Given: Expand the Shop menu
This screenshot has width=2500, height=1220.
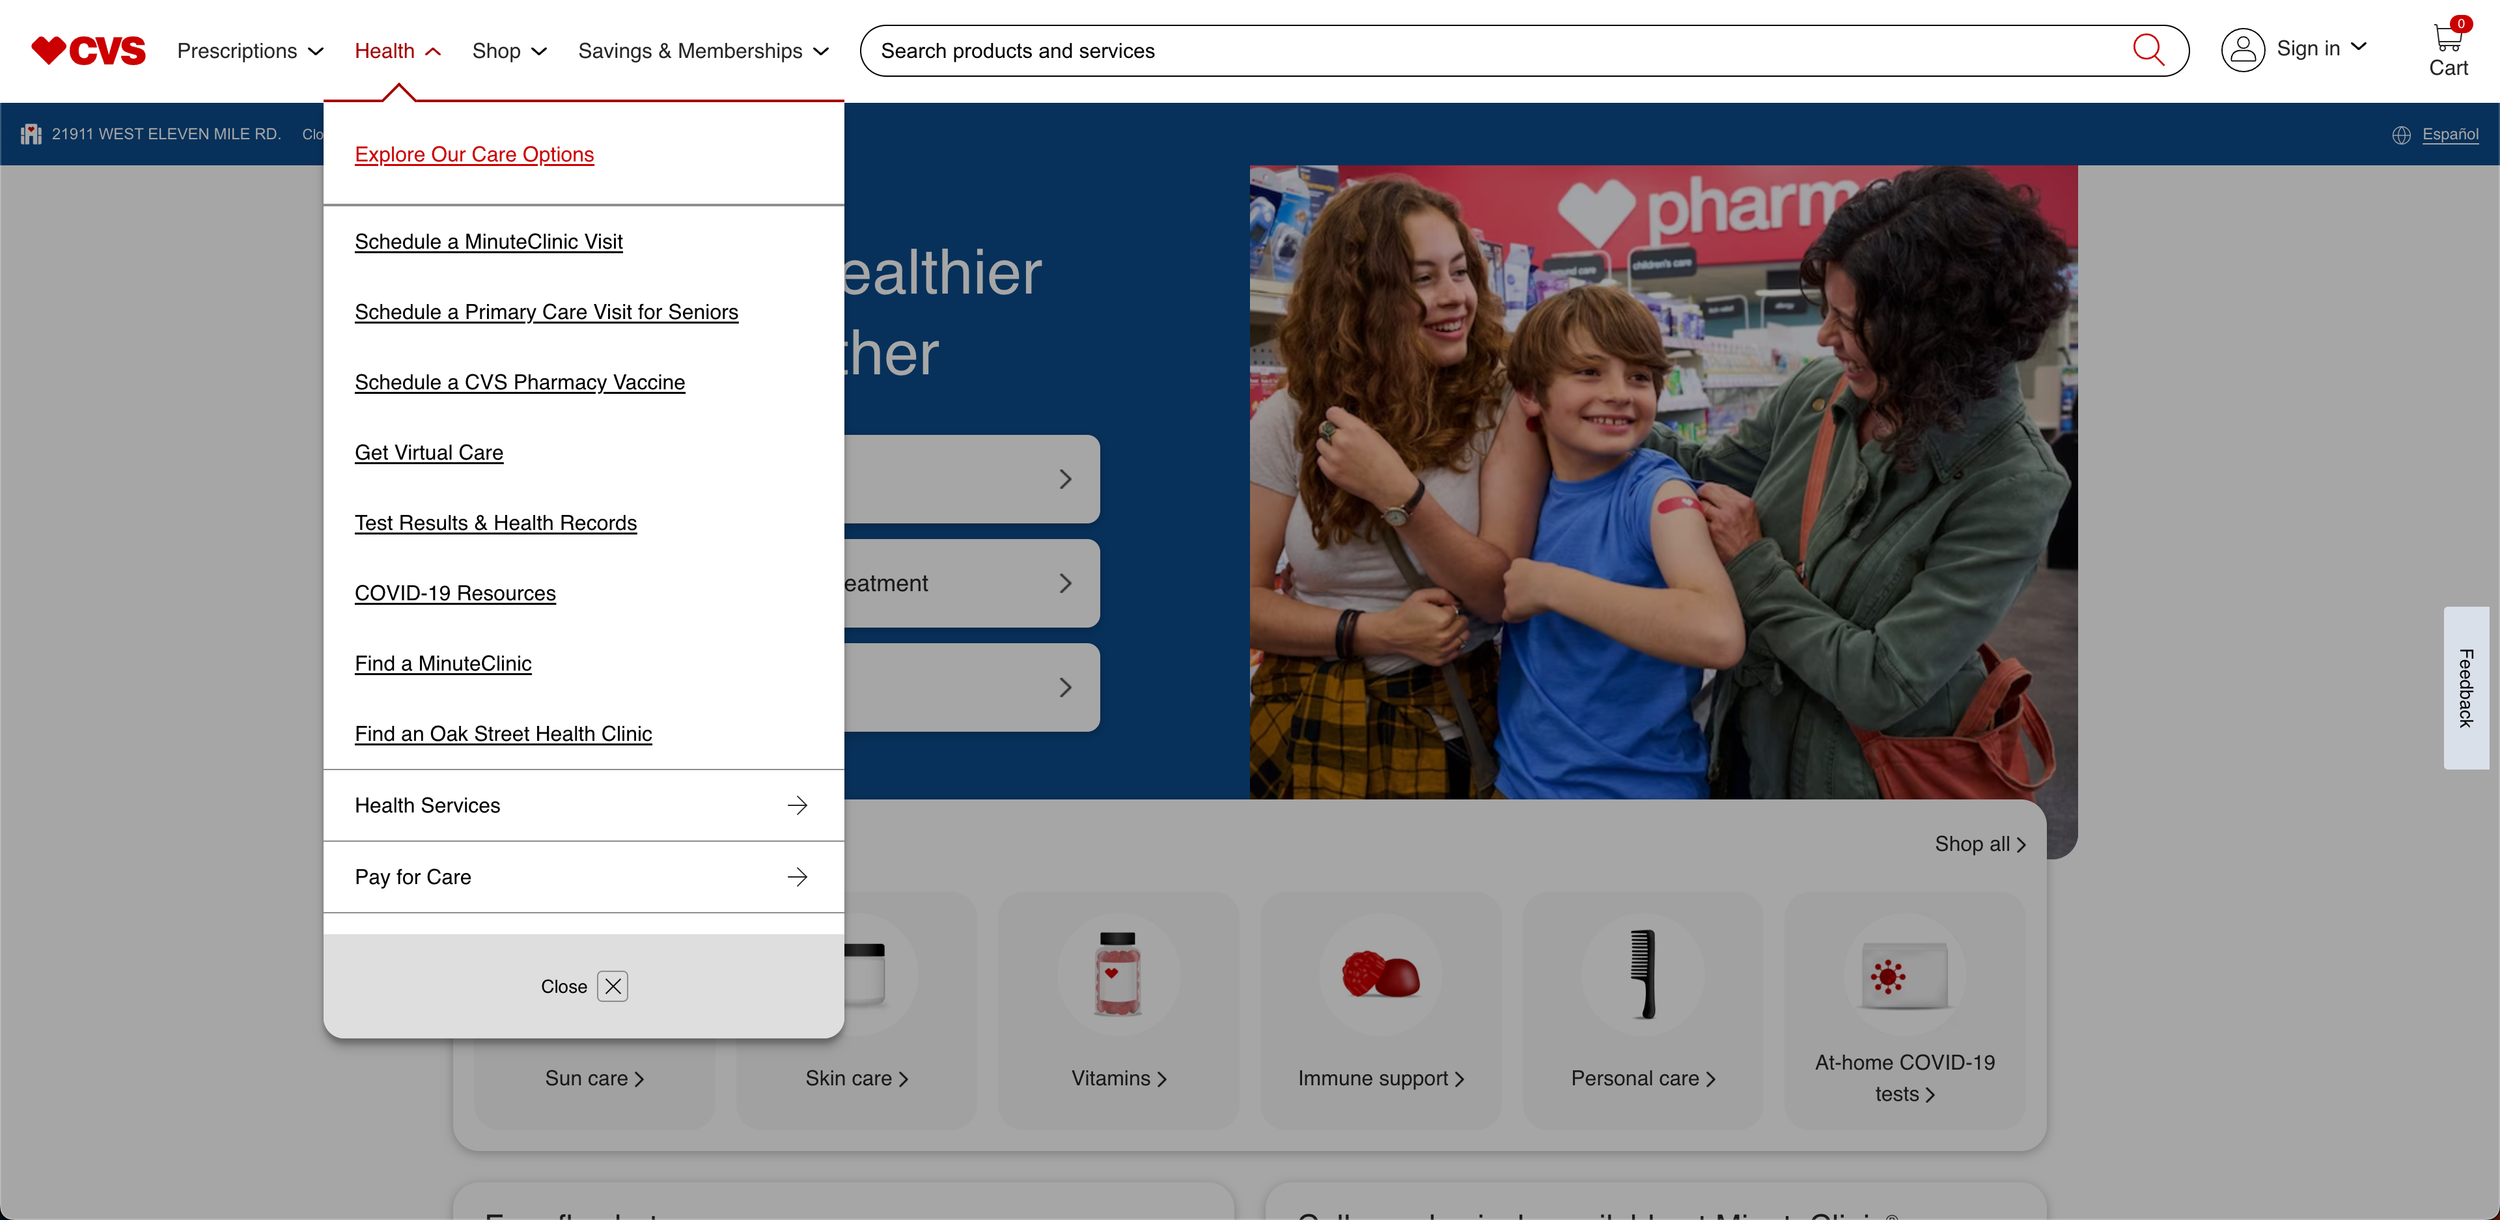Looking at the screenshot, I should (510, 51).
